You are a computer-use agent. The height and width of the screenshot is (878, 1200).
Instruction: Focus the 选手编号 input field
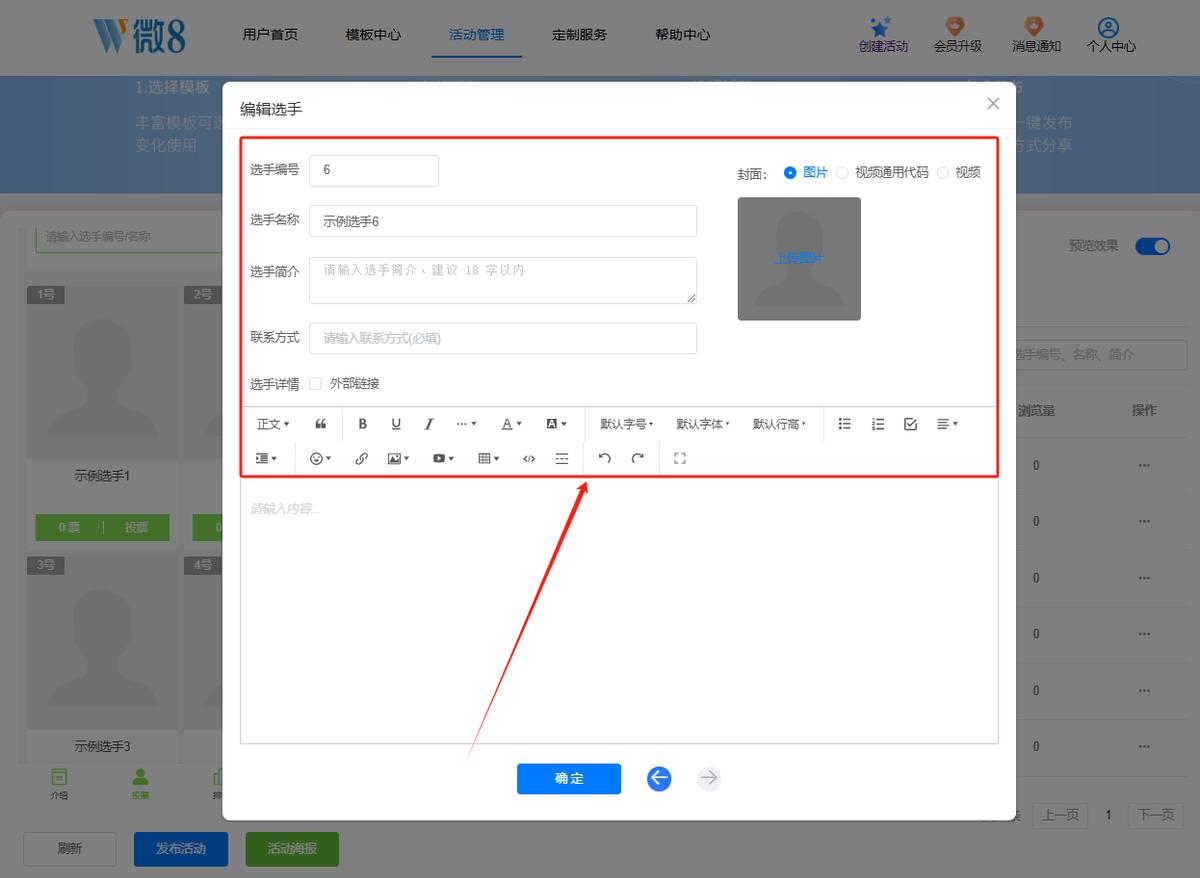374,170
